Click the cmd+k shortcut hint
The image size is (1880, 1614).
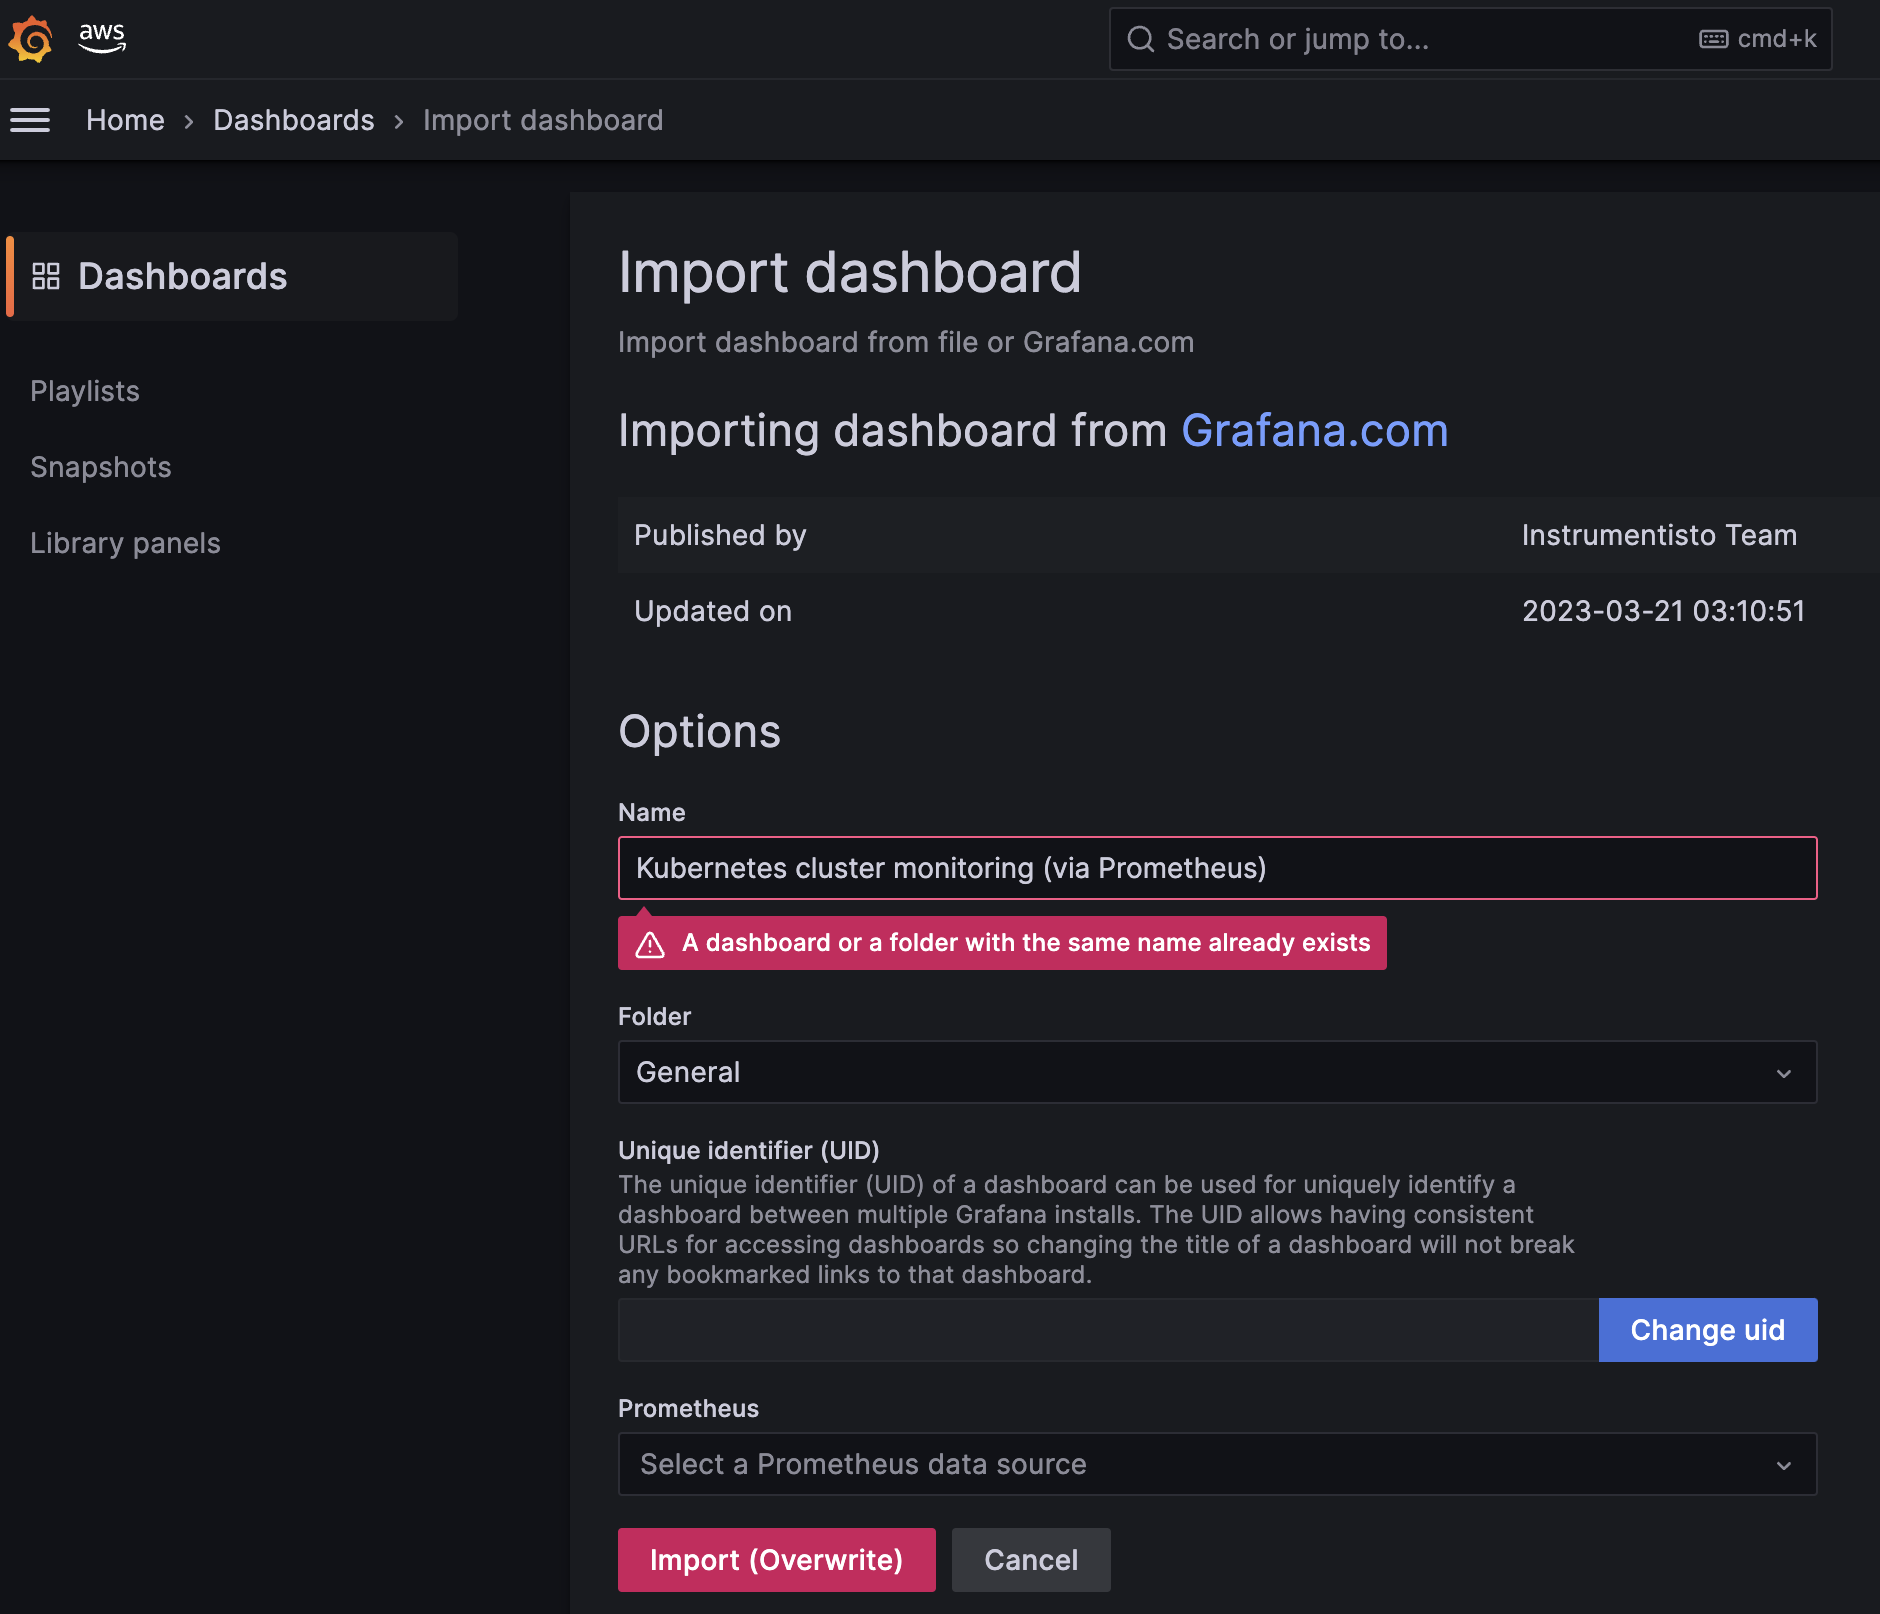pos(1777,39)
